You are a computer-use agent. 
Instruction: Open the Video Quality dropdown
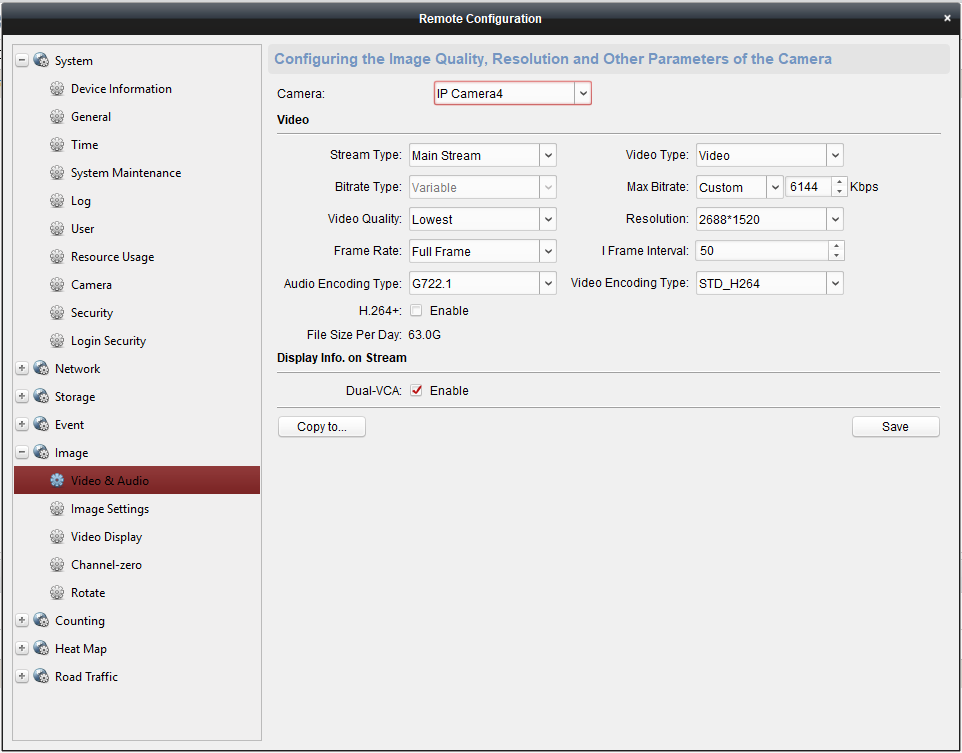click(x=482, y=219)
